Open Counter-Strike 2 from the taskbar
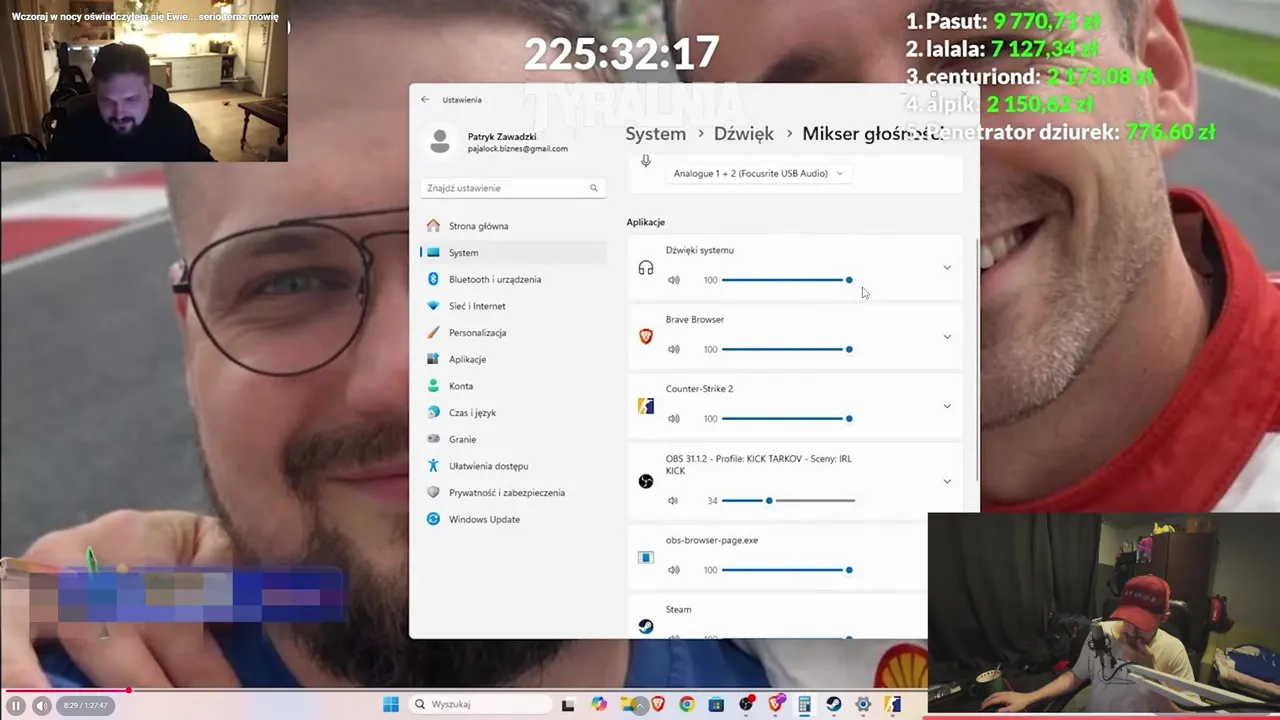This screenshot has height=720, width=1280. pos(892,704)
